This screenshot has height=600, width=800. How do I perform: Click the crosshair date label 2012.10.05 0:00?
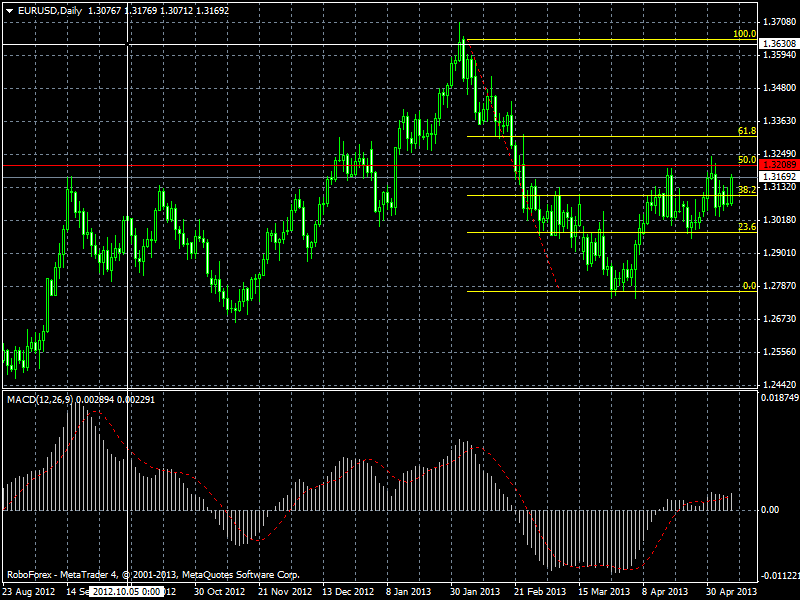click(127, 592)
